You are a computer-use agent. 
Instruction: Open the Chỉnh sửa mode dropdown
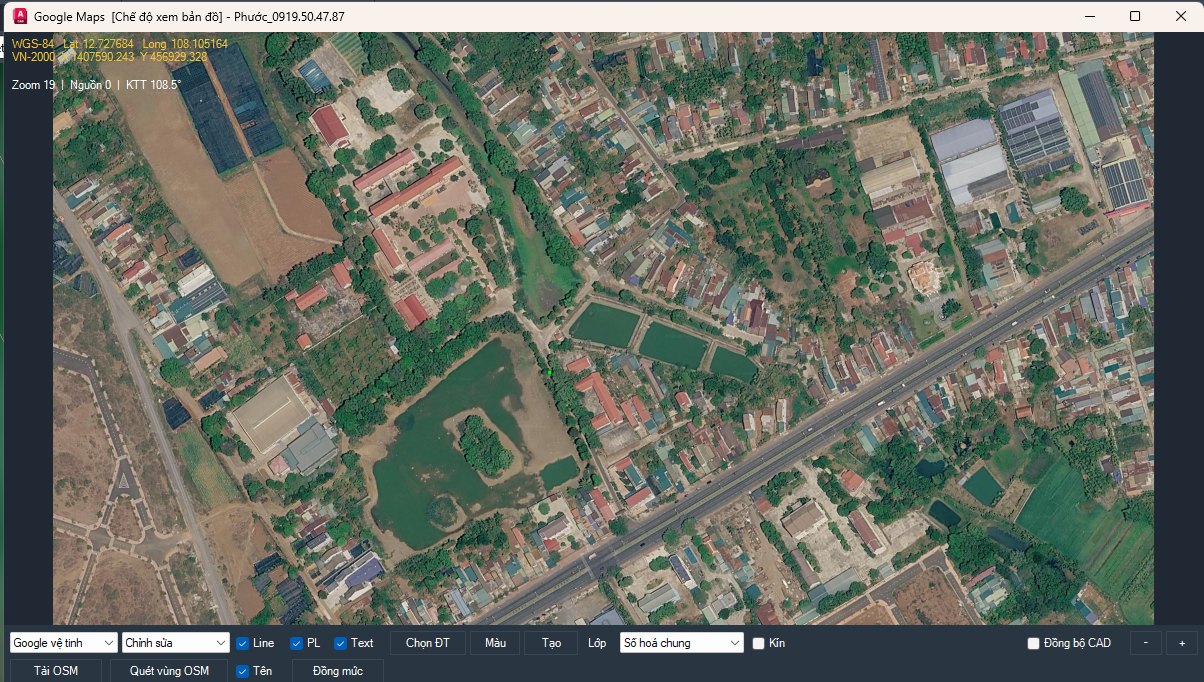(176, 643)
